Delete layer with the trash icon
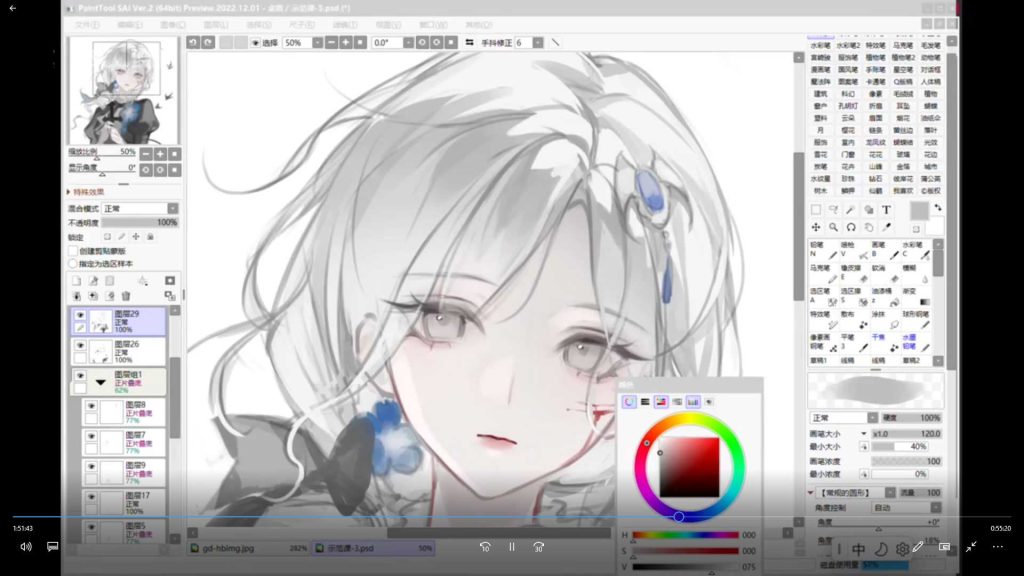The image size is (1024, 576). tap(126, 296)
